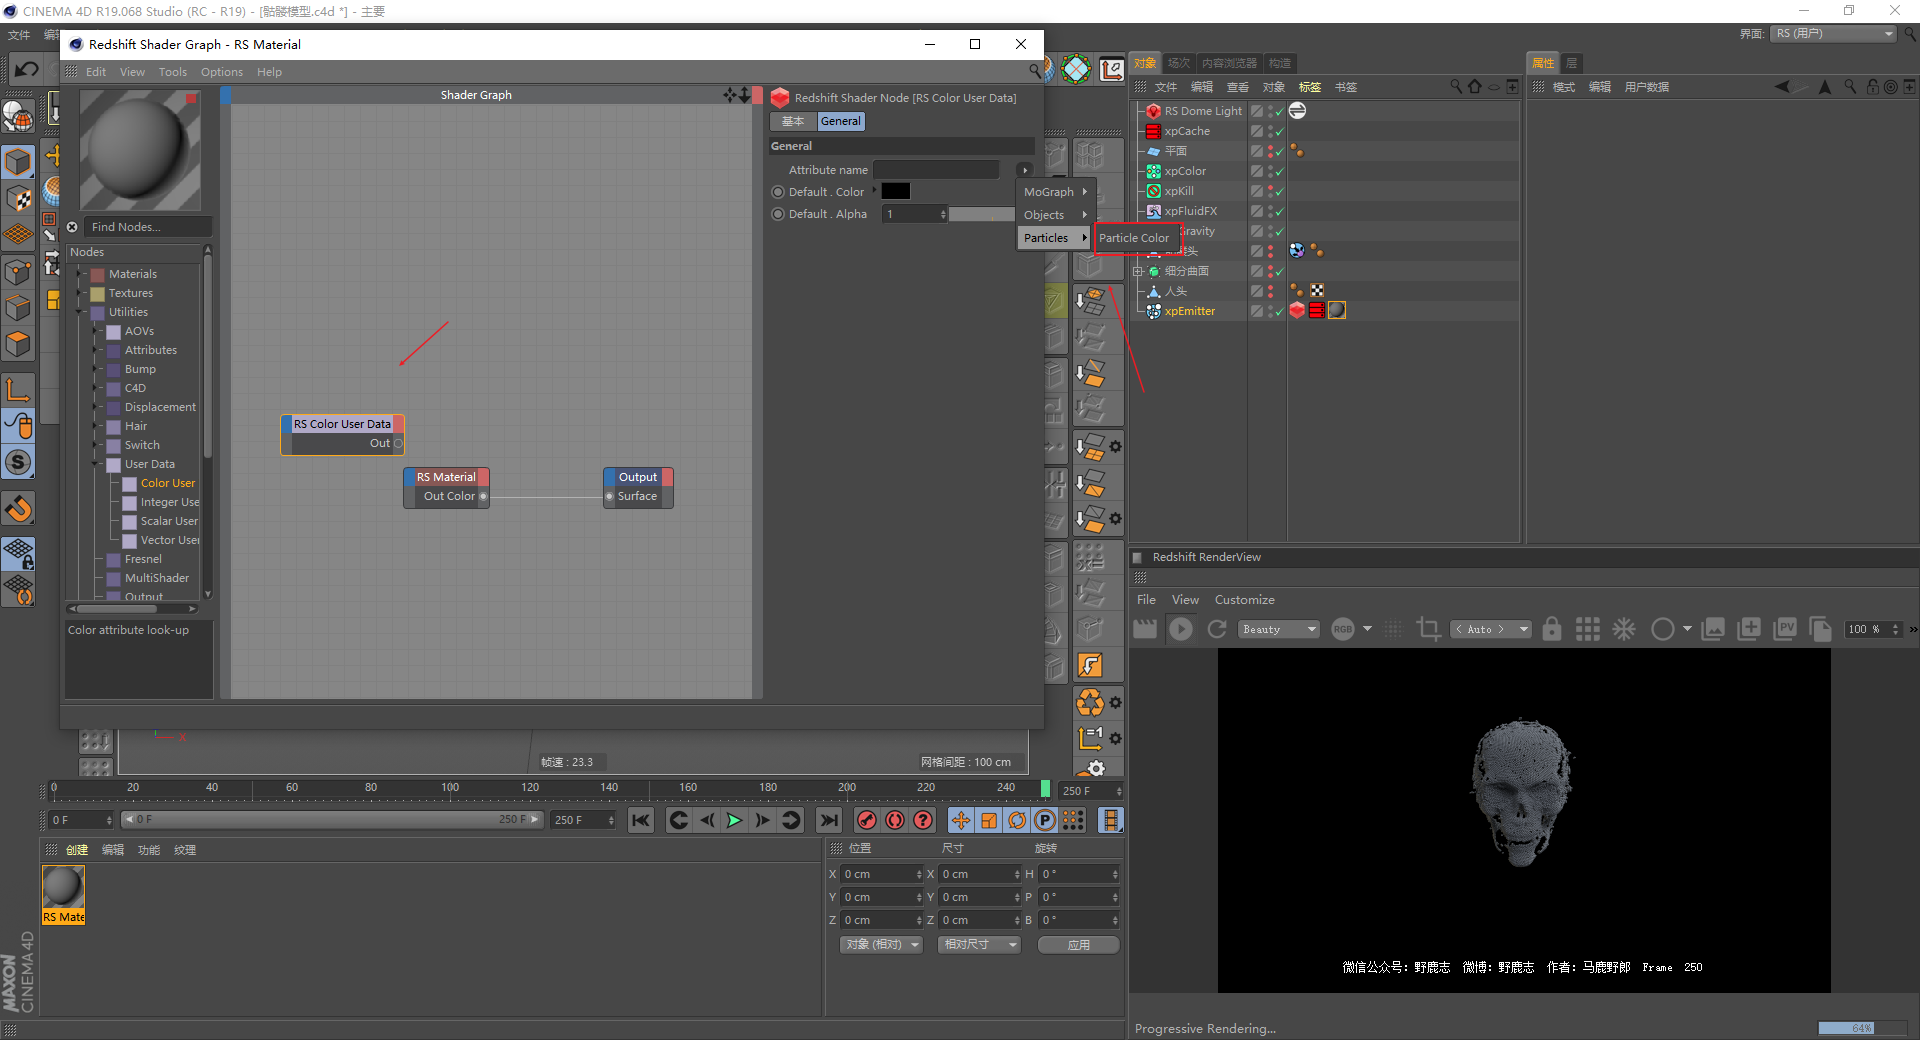
Task: Select Particle Color from the submenu
Action: tap(1134, 238)
